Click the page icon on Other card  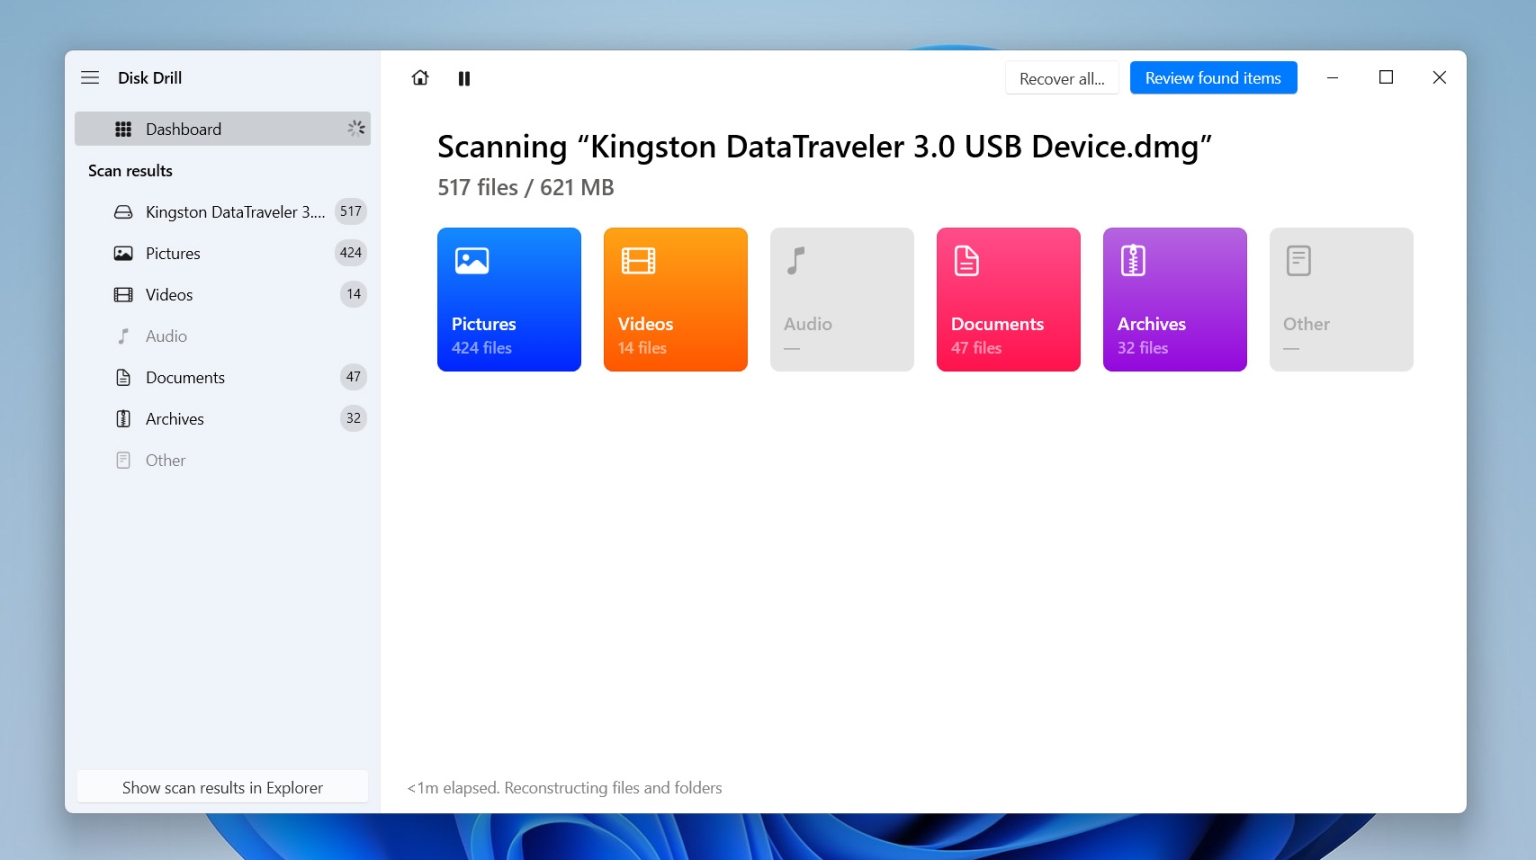click(1298, 261)
